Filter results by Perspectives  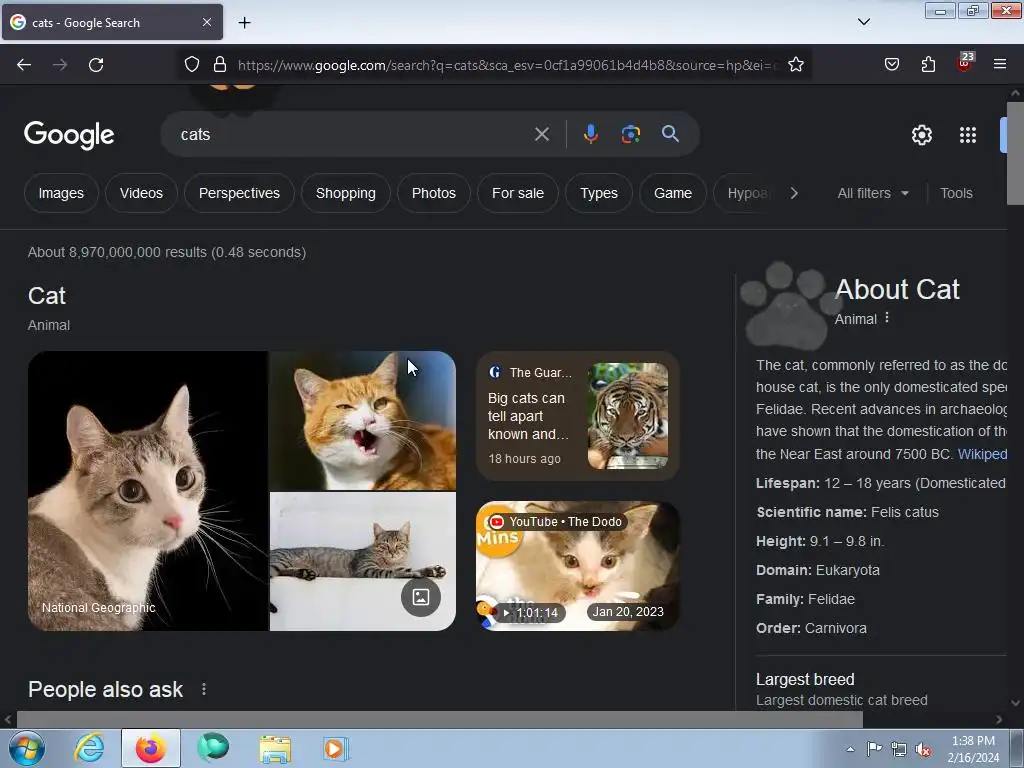pyautogui.click(x=239, y=193)
